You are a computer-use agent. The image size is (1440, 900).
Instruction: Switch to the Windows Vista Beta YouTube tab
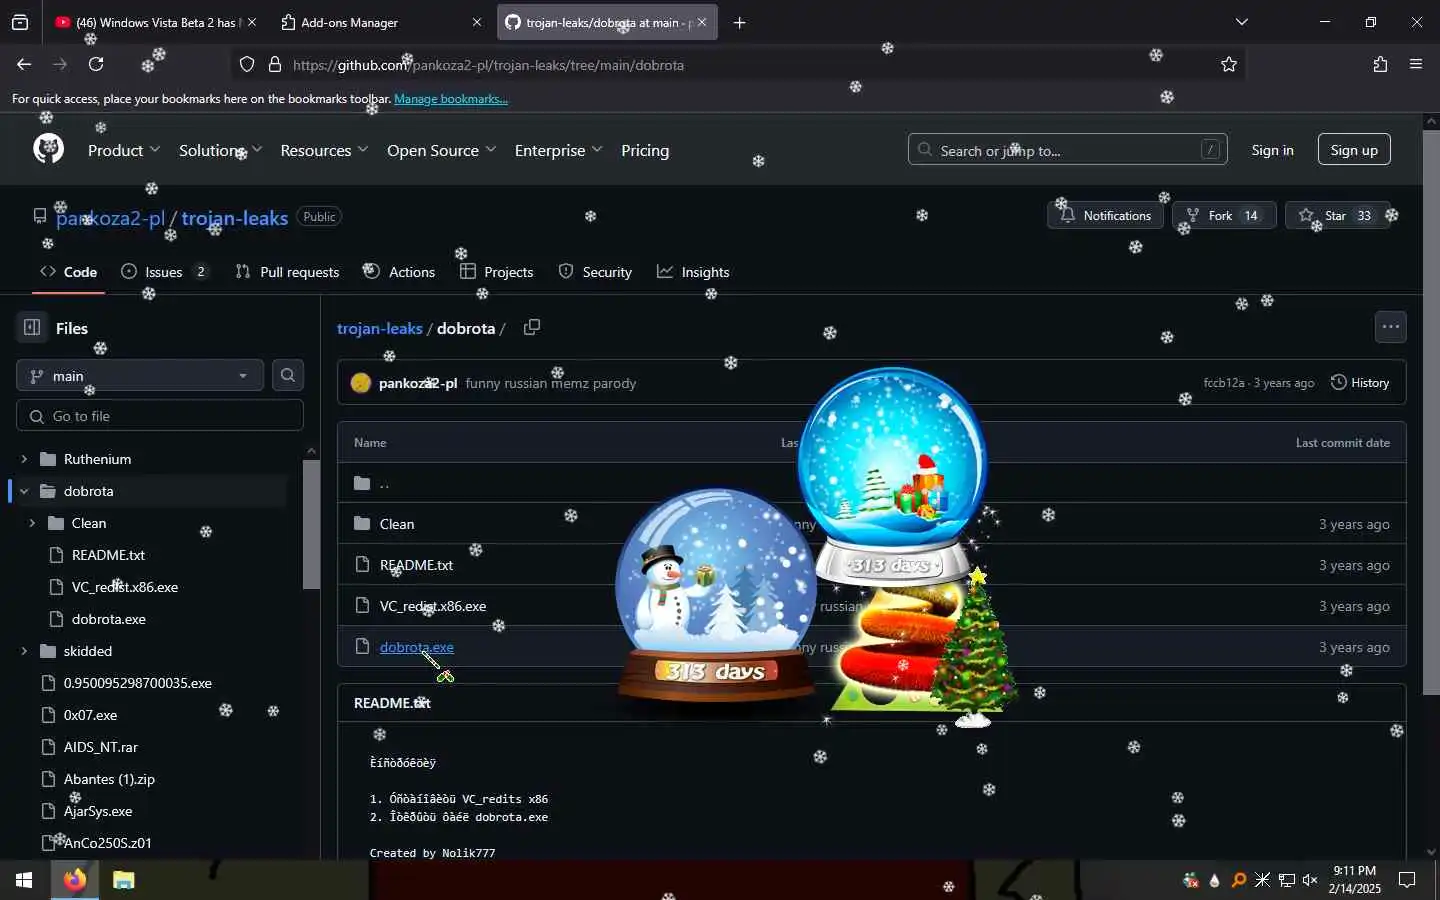coord(155,22)
